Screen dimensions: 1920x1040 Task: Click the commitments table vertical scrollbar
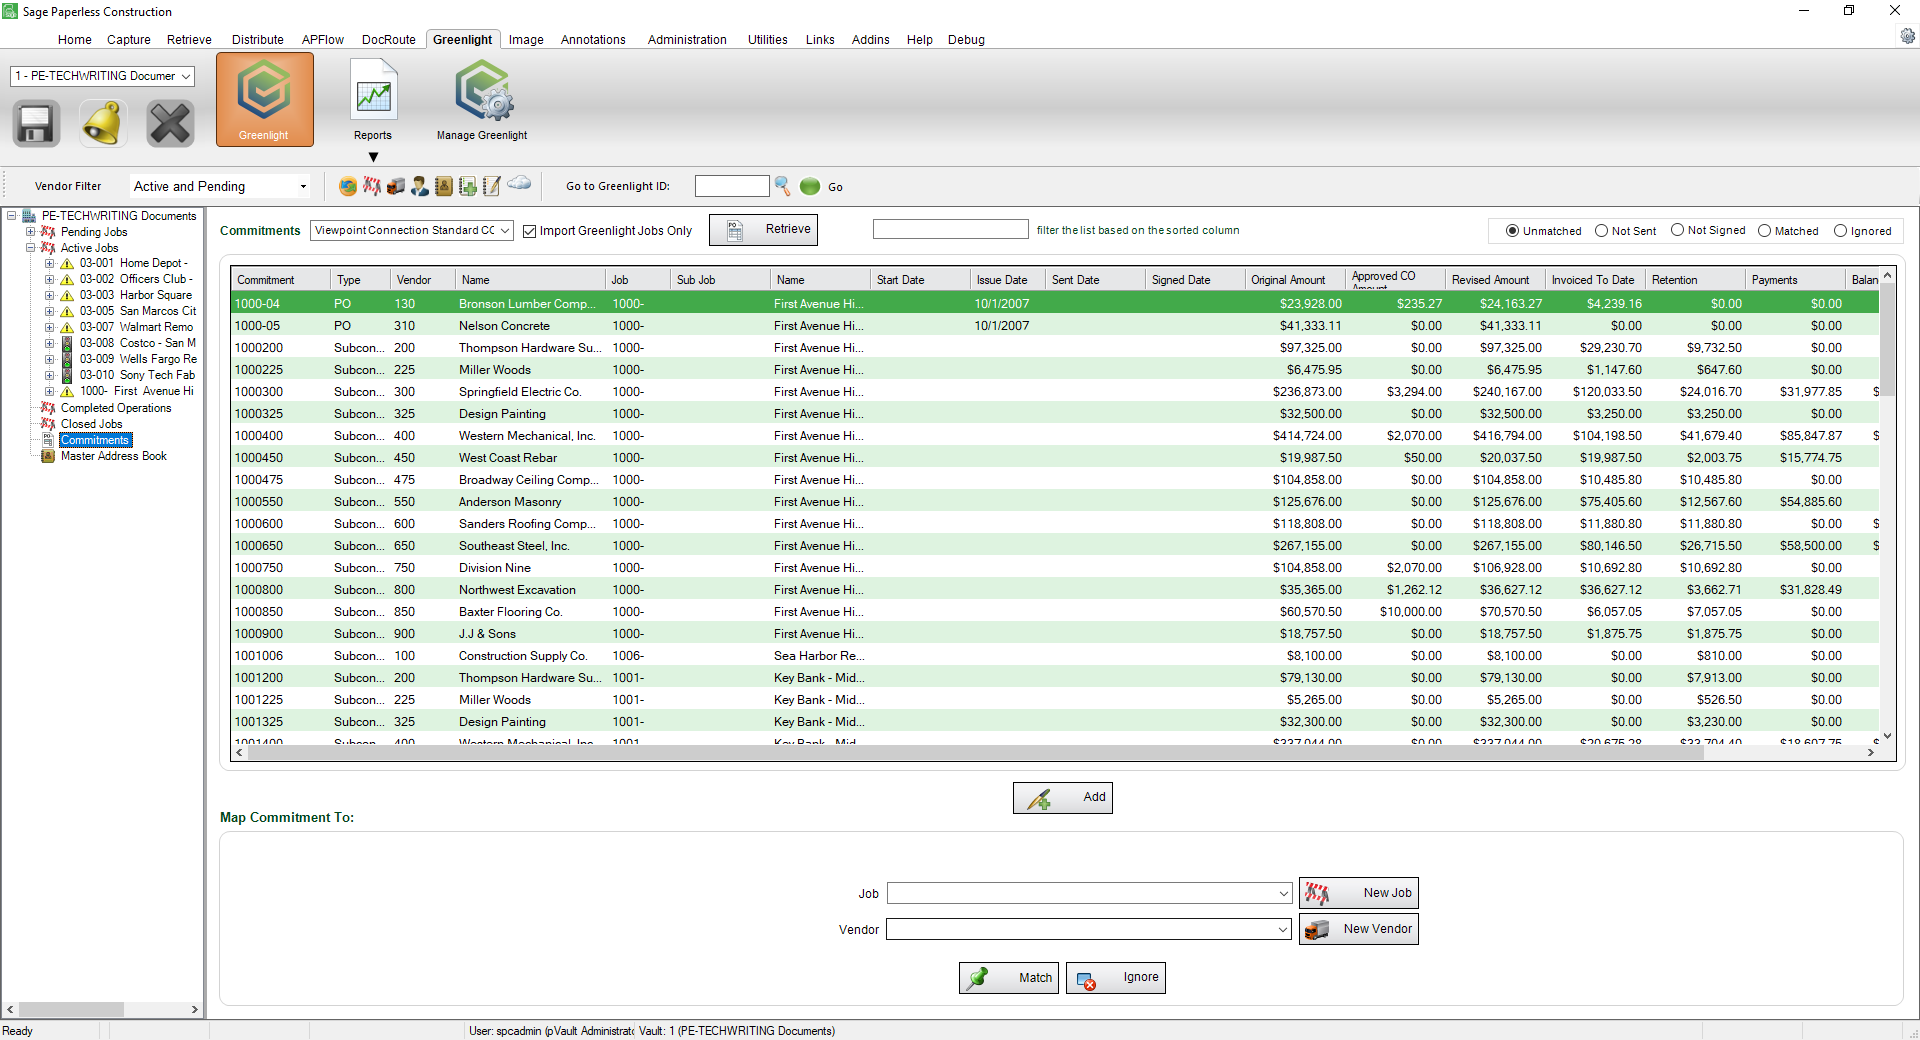point(1887,340)
